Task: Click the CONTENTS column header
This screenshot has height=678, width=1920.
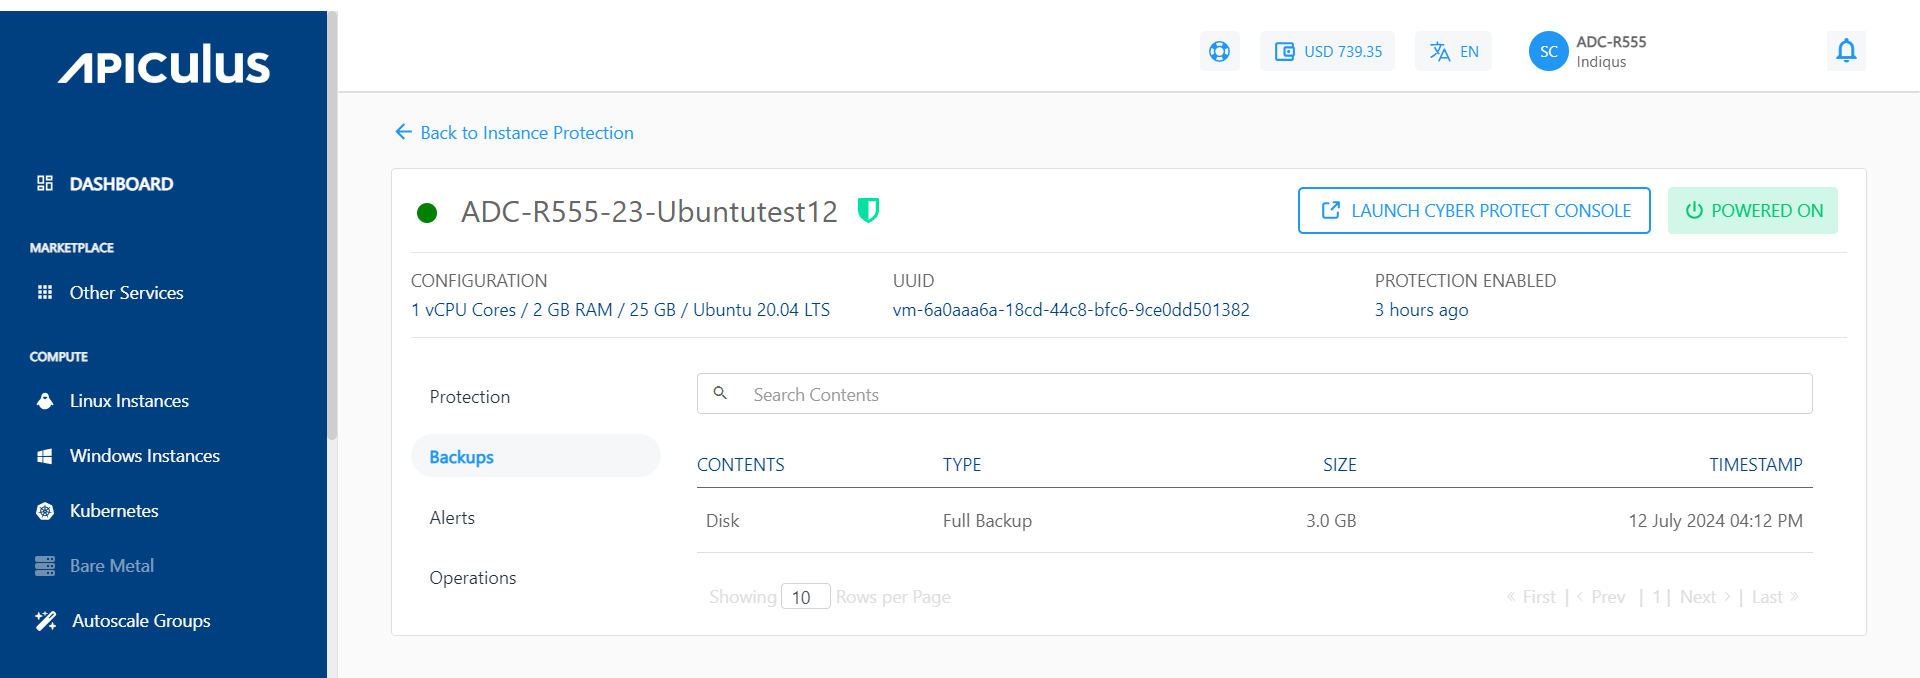Action: click(741, 465)
